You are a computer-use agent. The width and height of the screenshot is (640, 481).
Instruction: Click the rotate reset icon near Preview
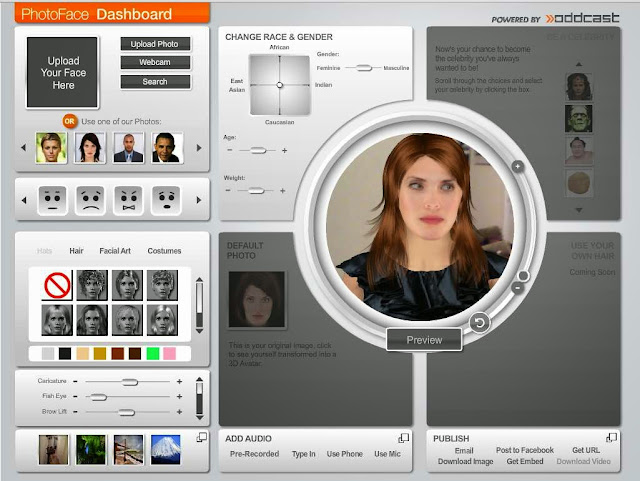point(480,323)
